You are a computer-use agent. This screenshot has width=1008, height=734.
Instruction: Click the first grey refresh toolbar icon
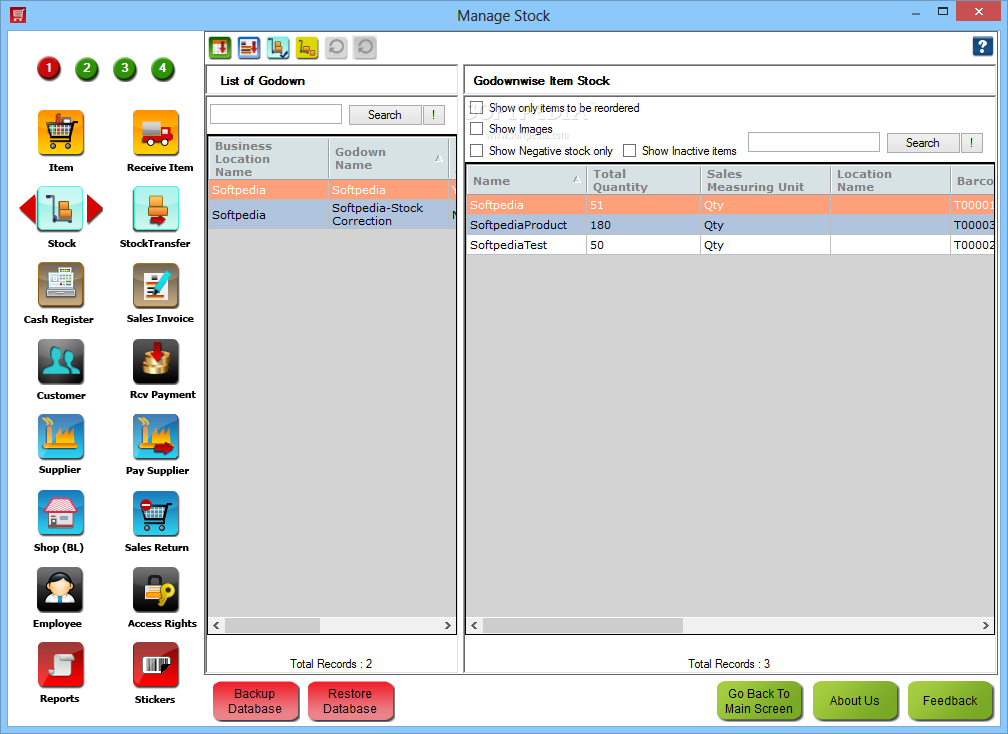point(336,48)
